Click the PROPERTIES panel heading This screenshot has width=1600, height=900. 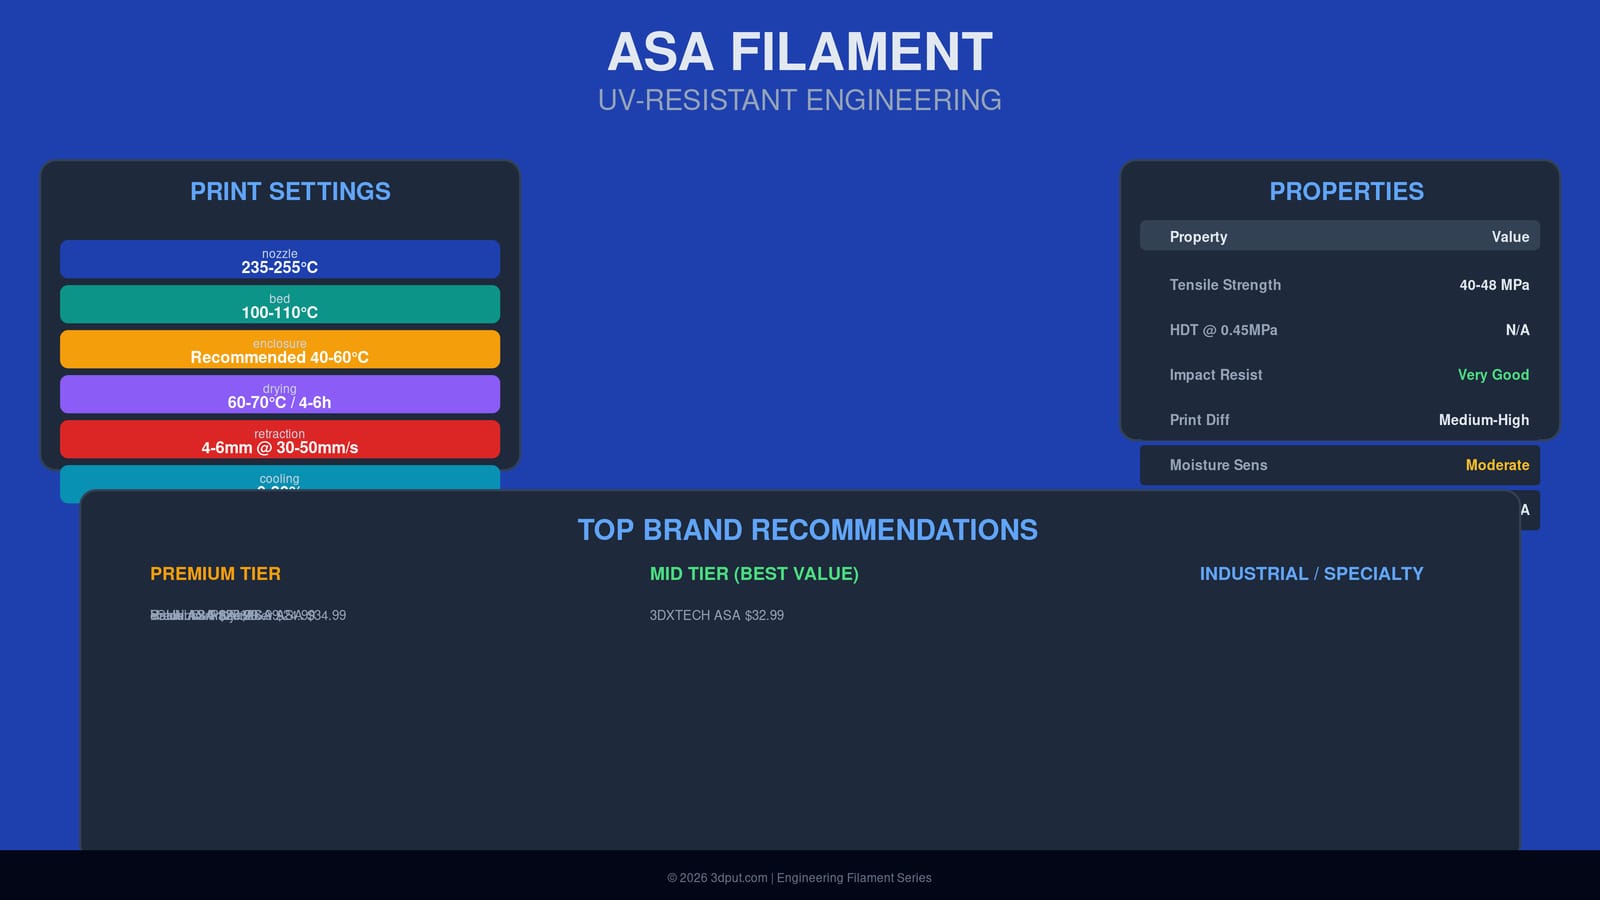1346,191
